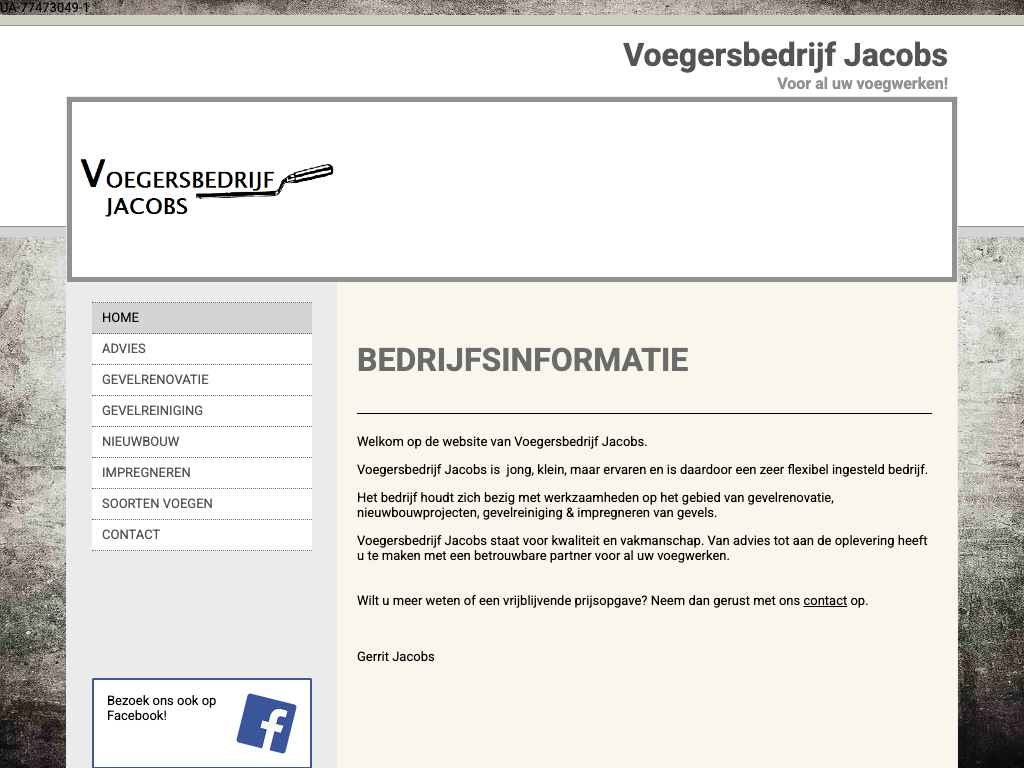
Task: Click the 'Welkom op de website' sentence
Action: click(502, 441)
